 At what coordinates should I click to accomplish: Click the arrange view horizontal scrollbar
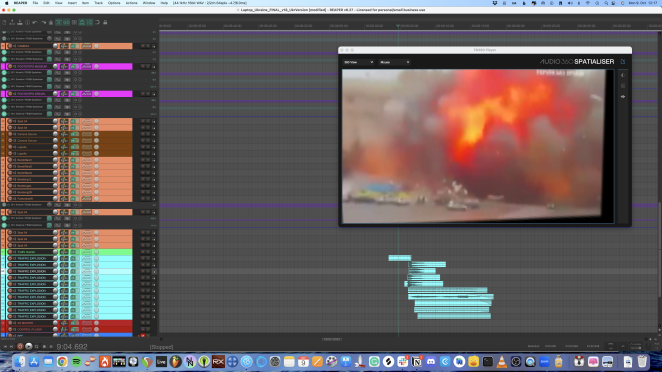(332, 339)
